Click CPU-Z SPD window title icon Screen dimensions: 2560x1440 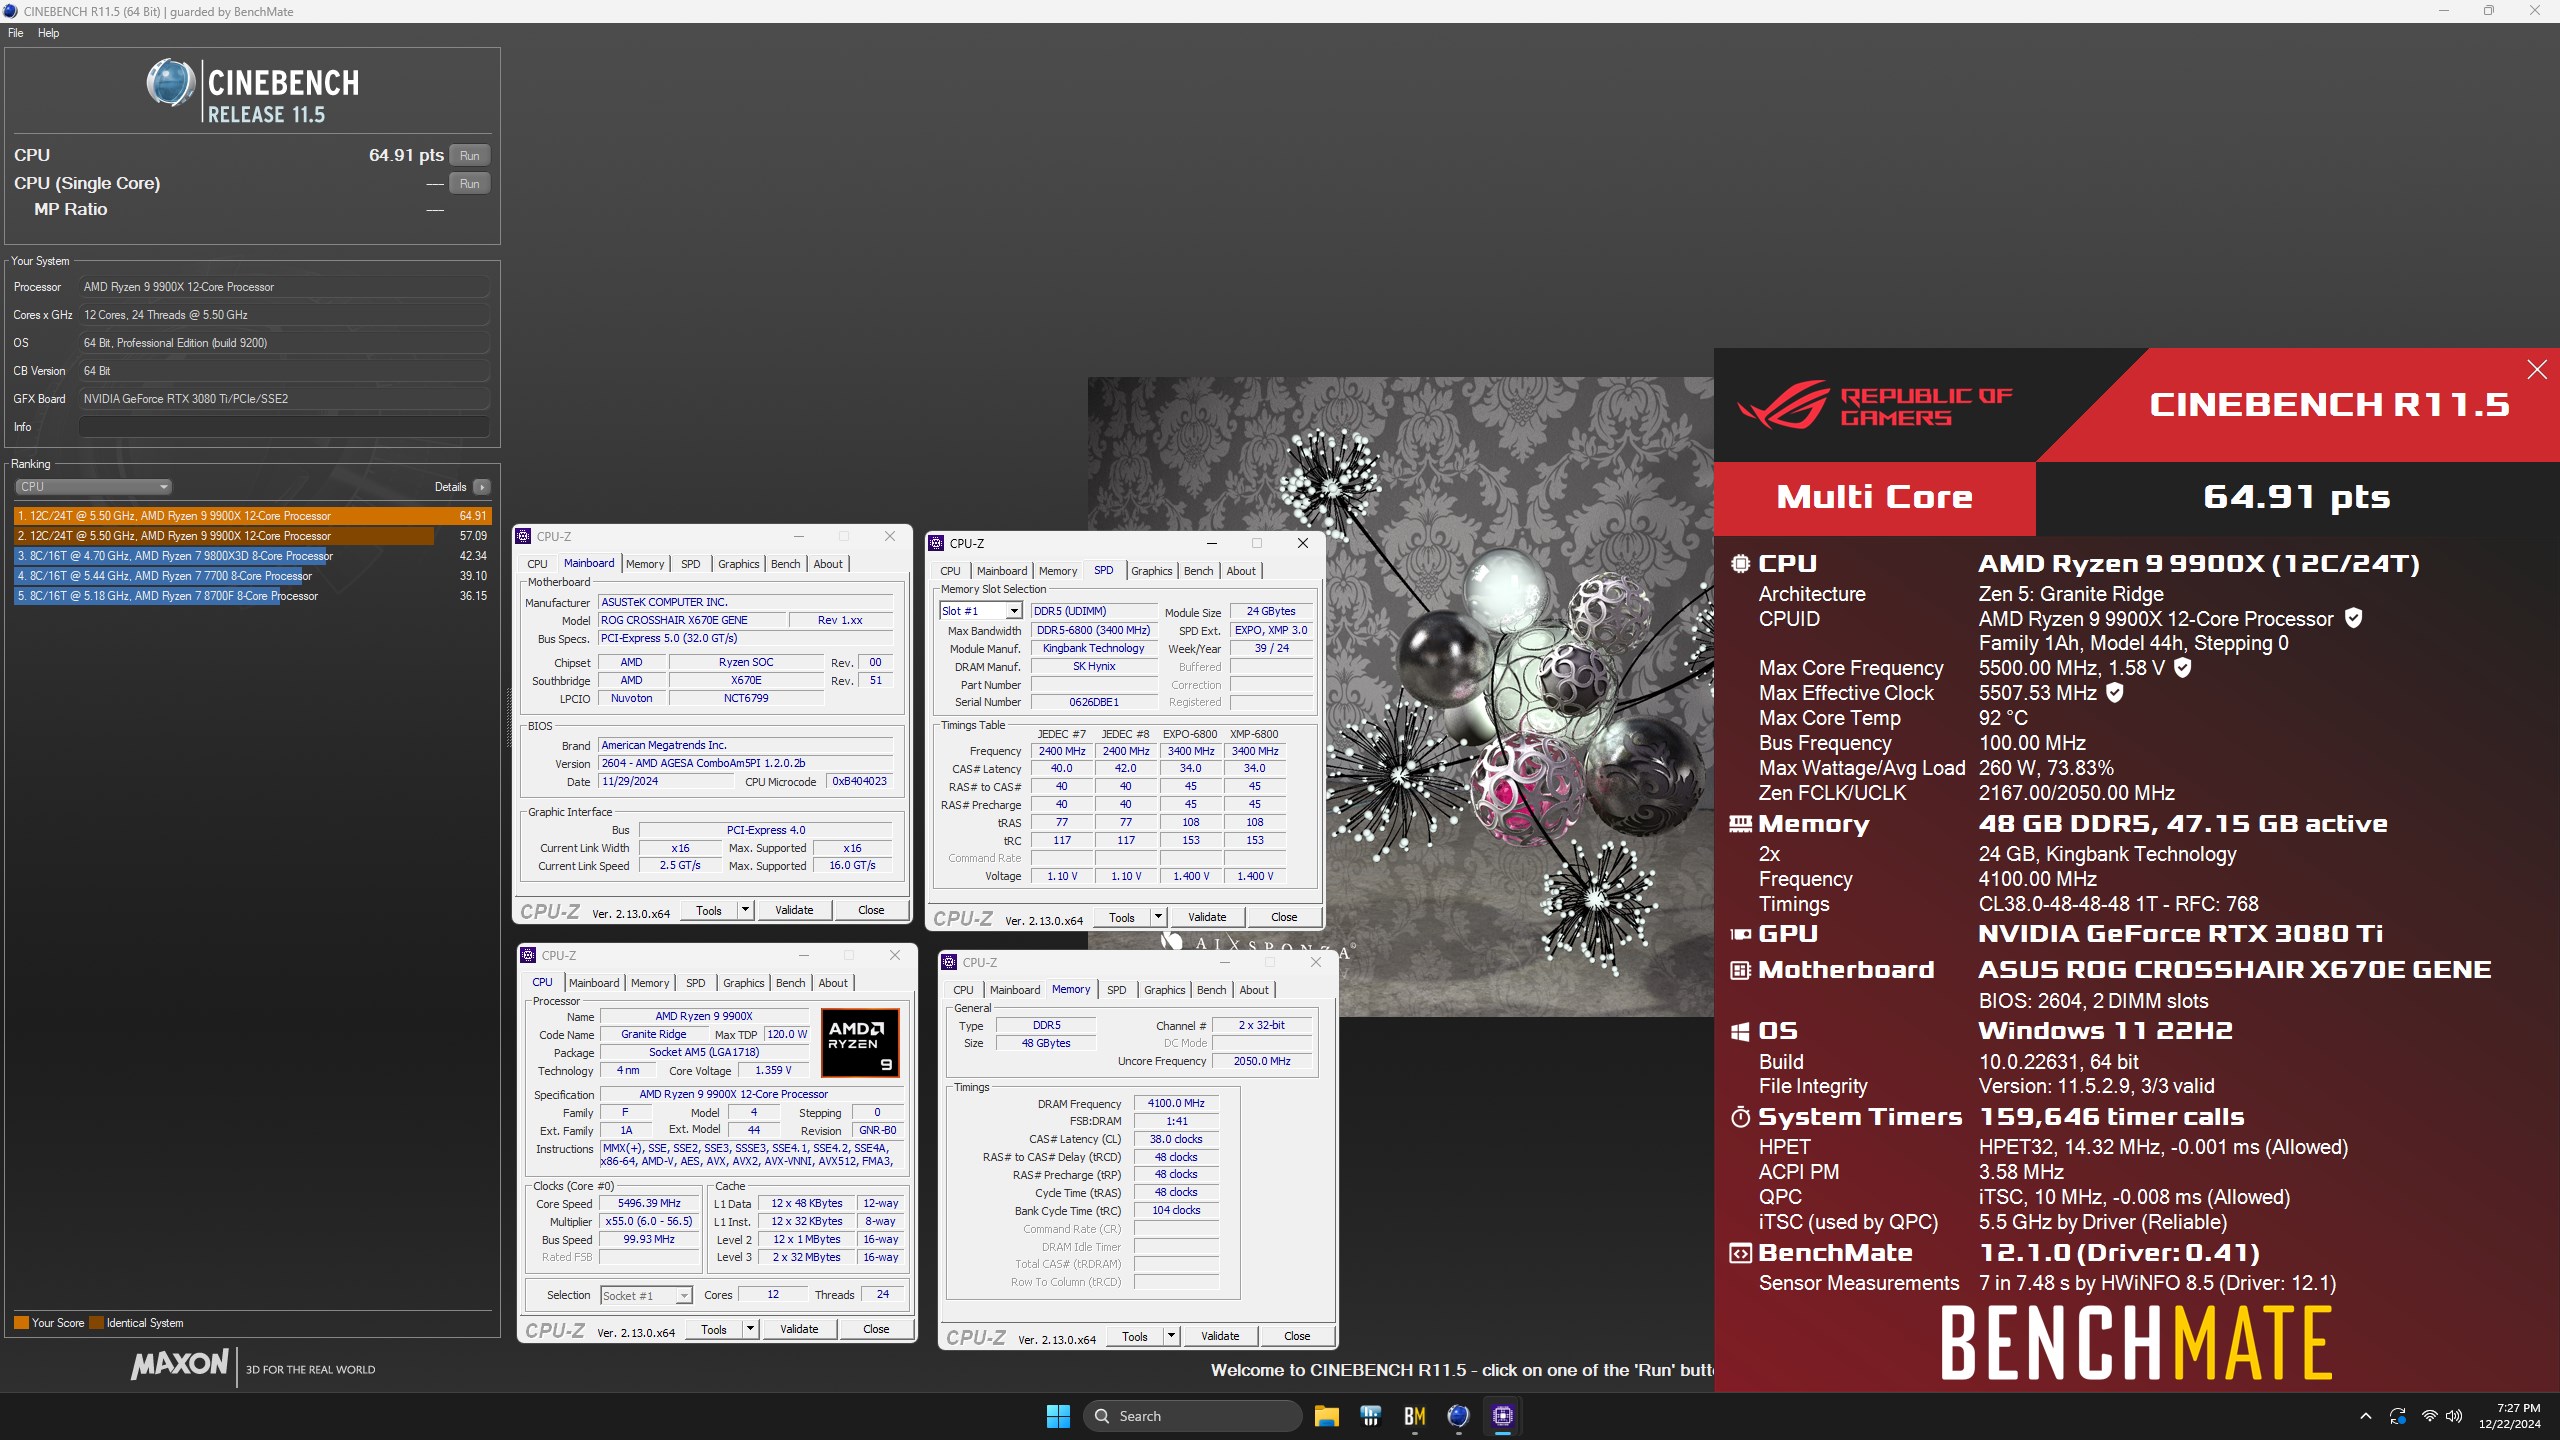point(937,543)
